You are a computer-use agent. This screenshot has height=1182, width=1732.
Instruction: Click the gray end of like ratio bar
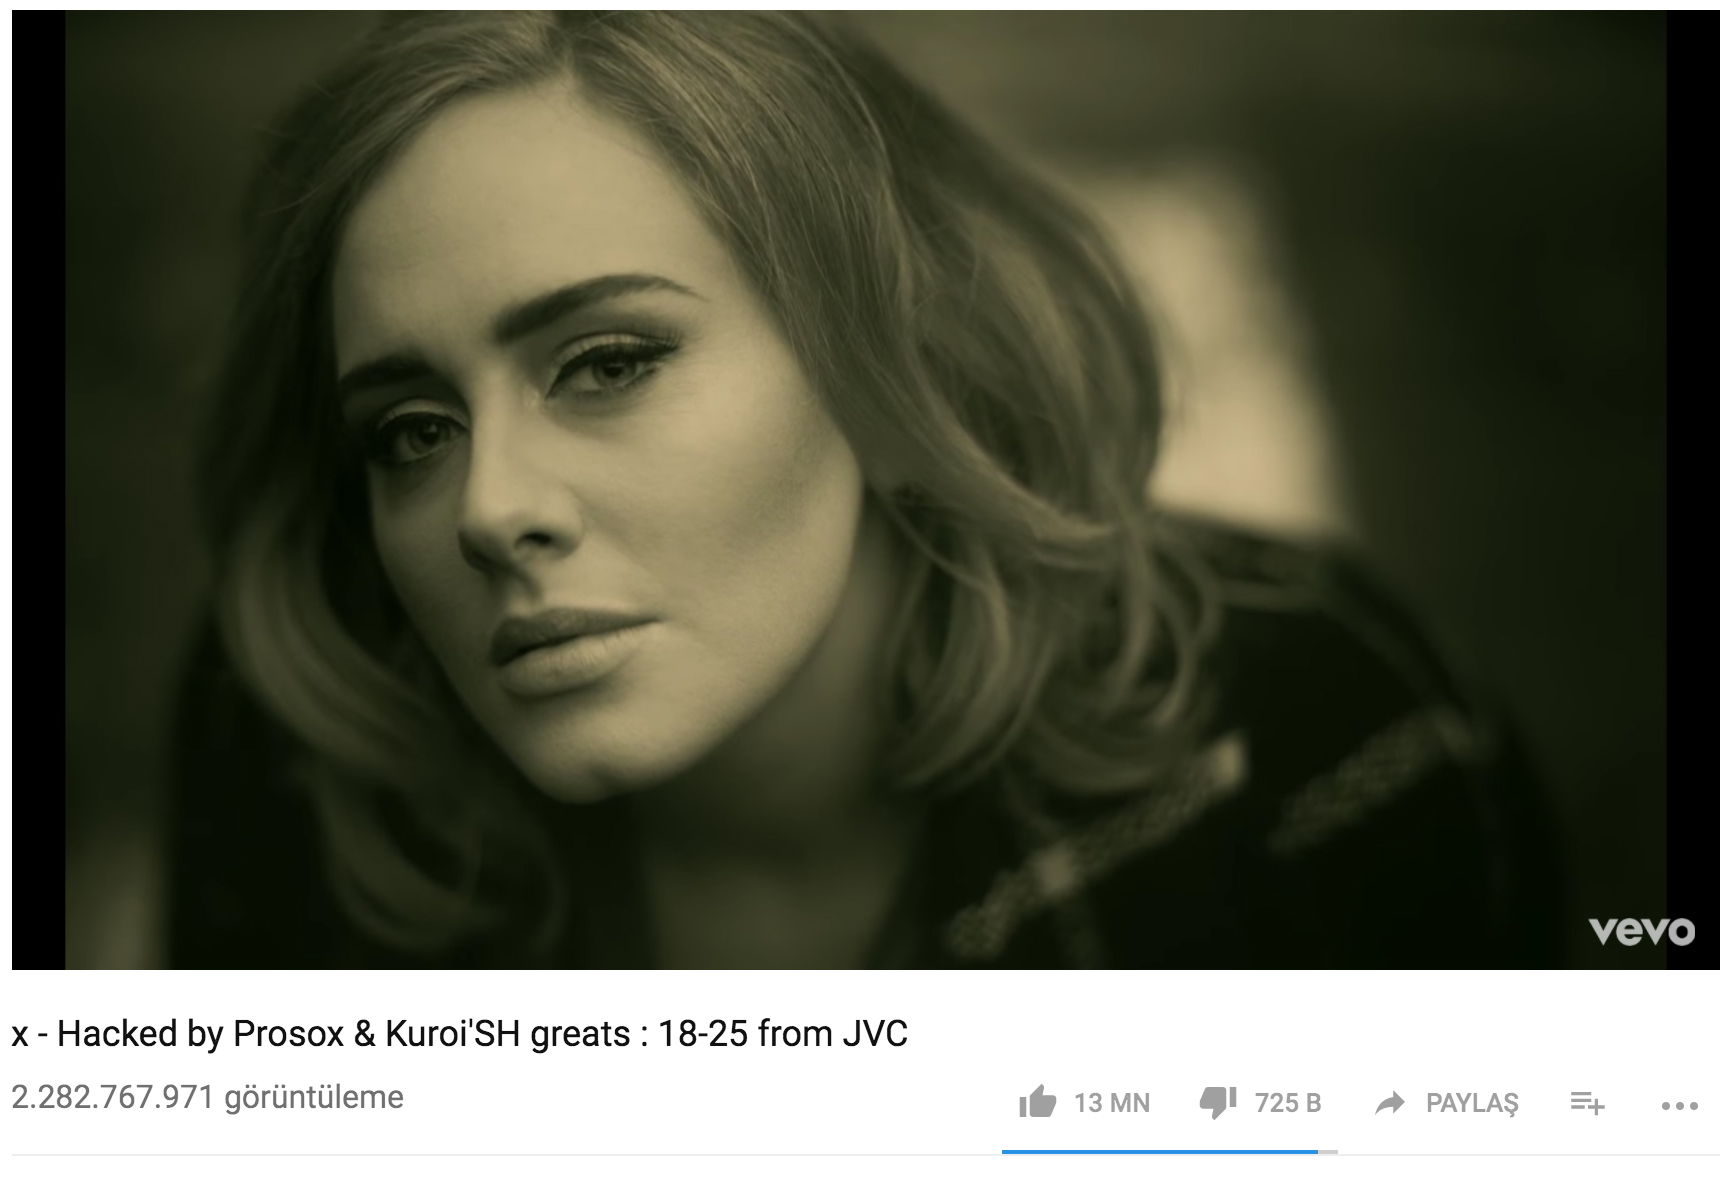1328,1152
